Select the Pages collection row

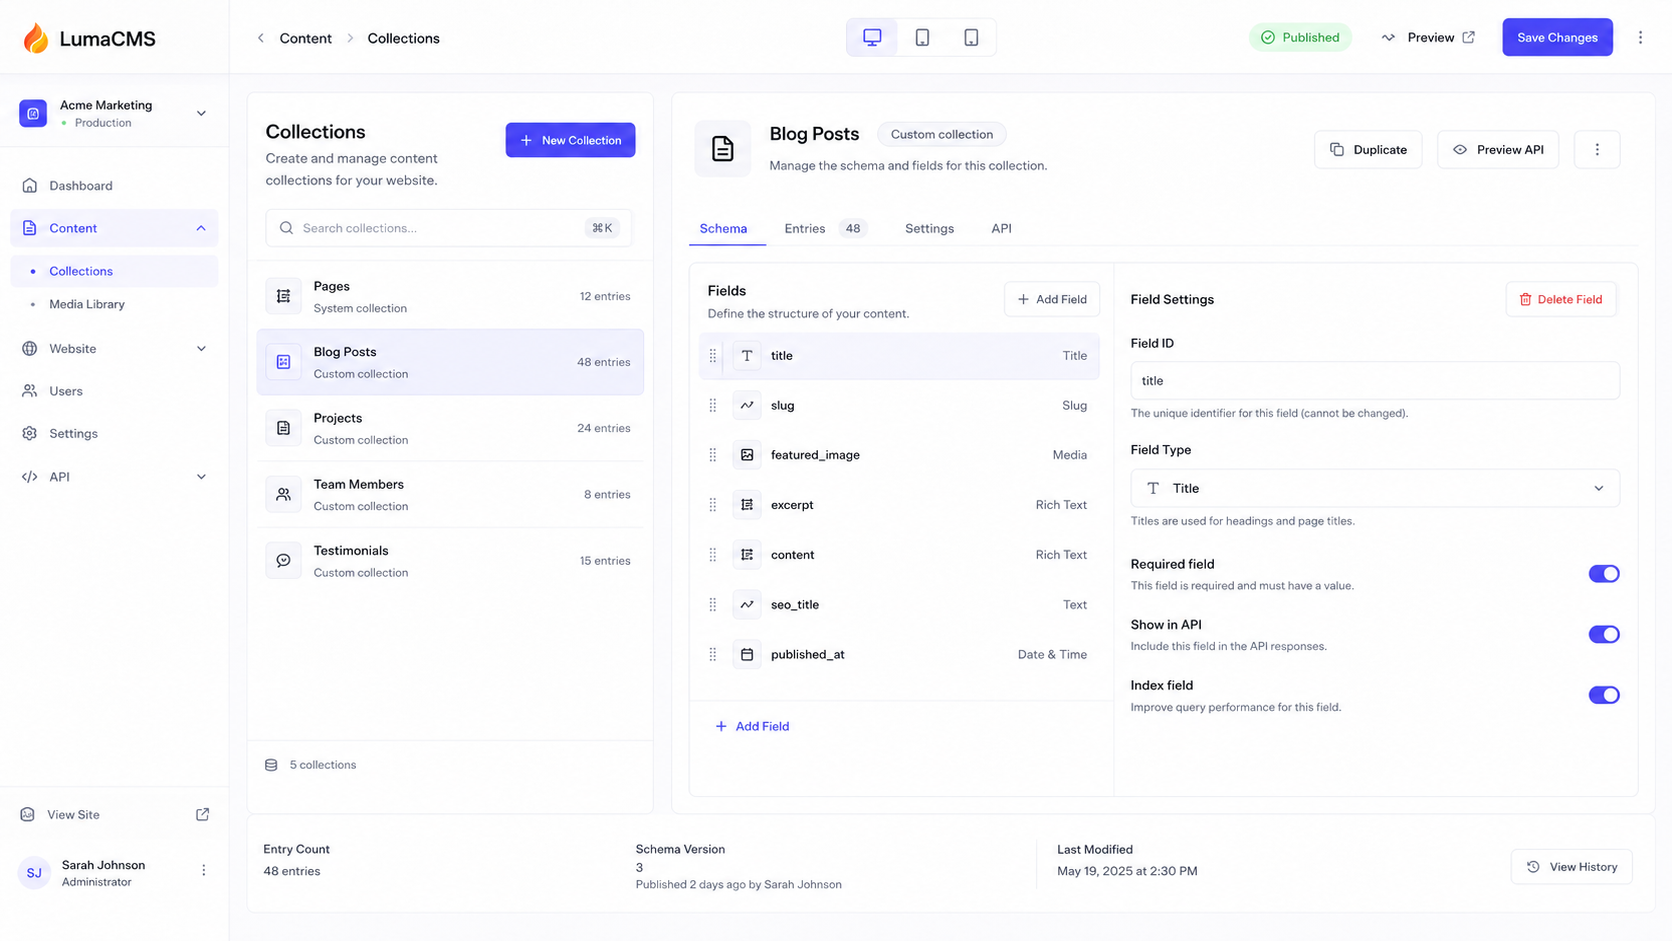(x=450, y=296)
